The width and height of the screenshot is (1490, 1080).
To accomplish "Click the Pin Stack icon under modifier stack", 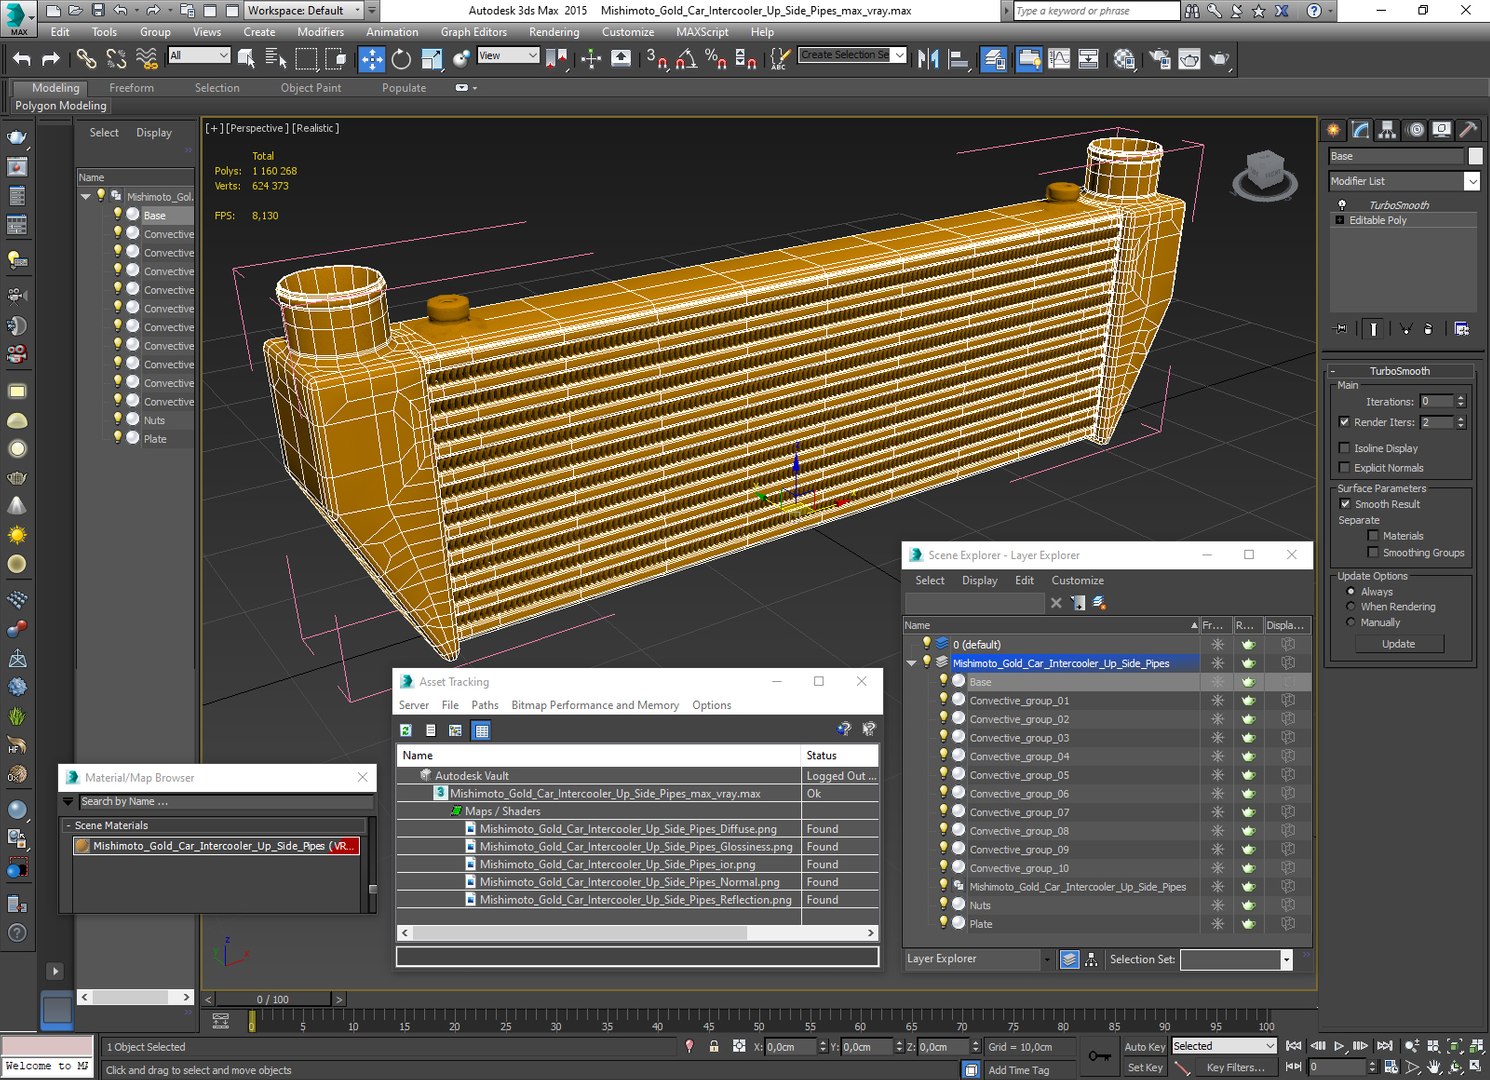I will (1341, 329).
